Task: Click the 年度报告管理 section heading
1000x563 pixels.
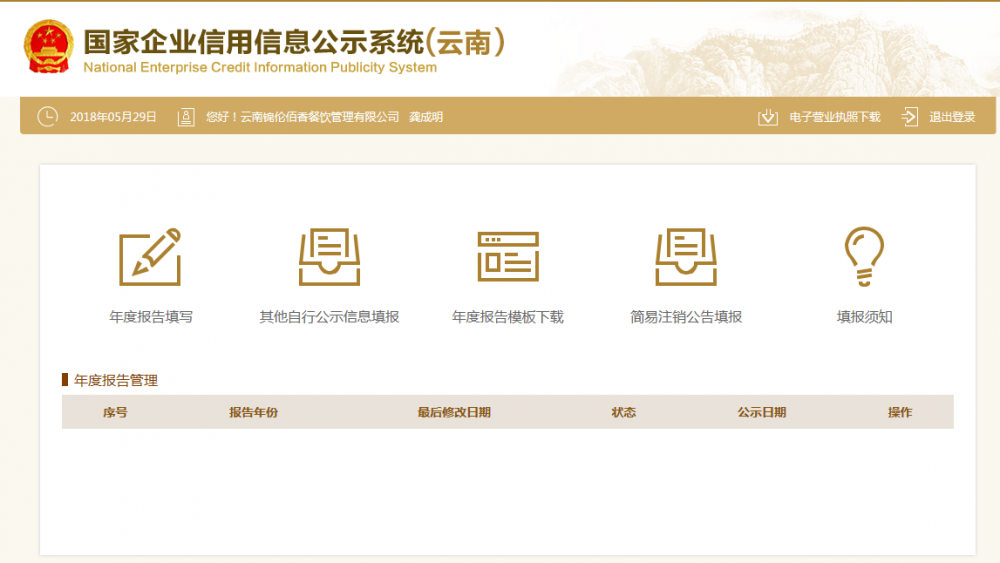Action: pos(115,381)
